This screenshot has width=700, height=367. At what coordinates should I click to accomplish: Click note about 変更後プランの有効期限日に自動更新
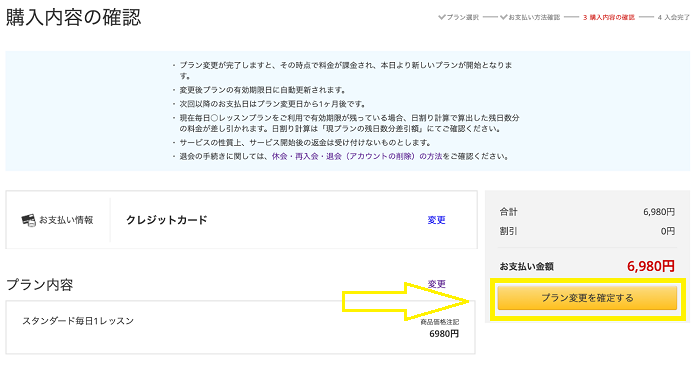(263, 90)
